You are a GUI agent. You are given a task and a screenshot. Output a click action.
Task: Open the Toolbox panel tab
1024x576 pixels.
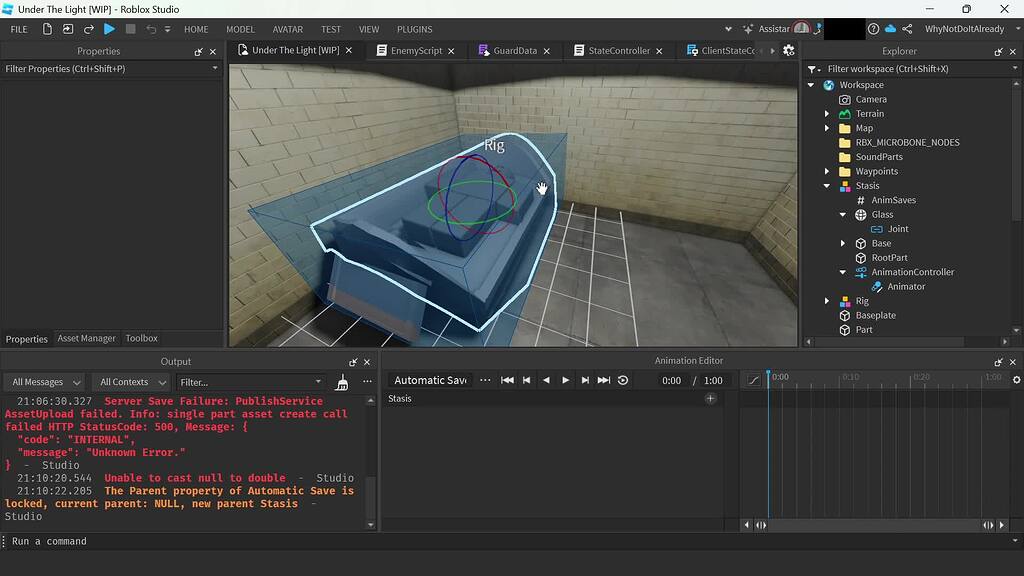click(x=141, y=338)
